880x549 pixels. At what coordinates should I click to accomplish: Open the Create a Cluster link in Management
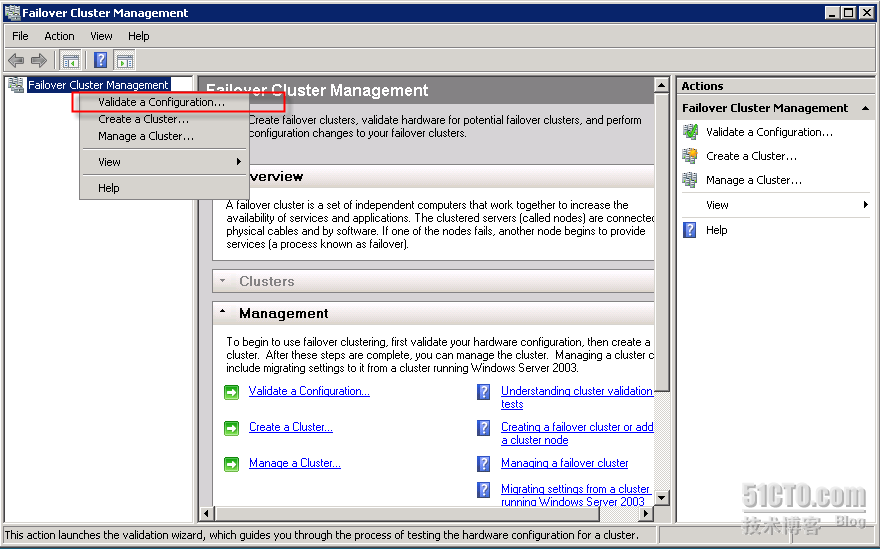click(x=291, y=427)
